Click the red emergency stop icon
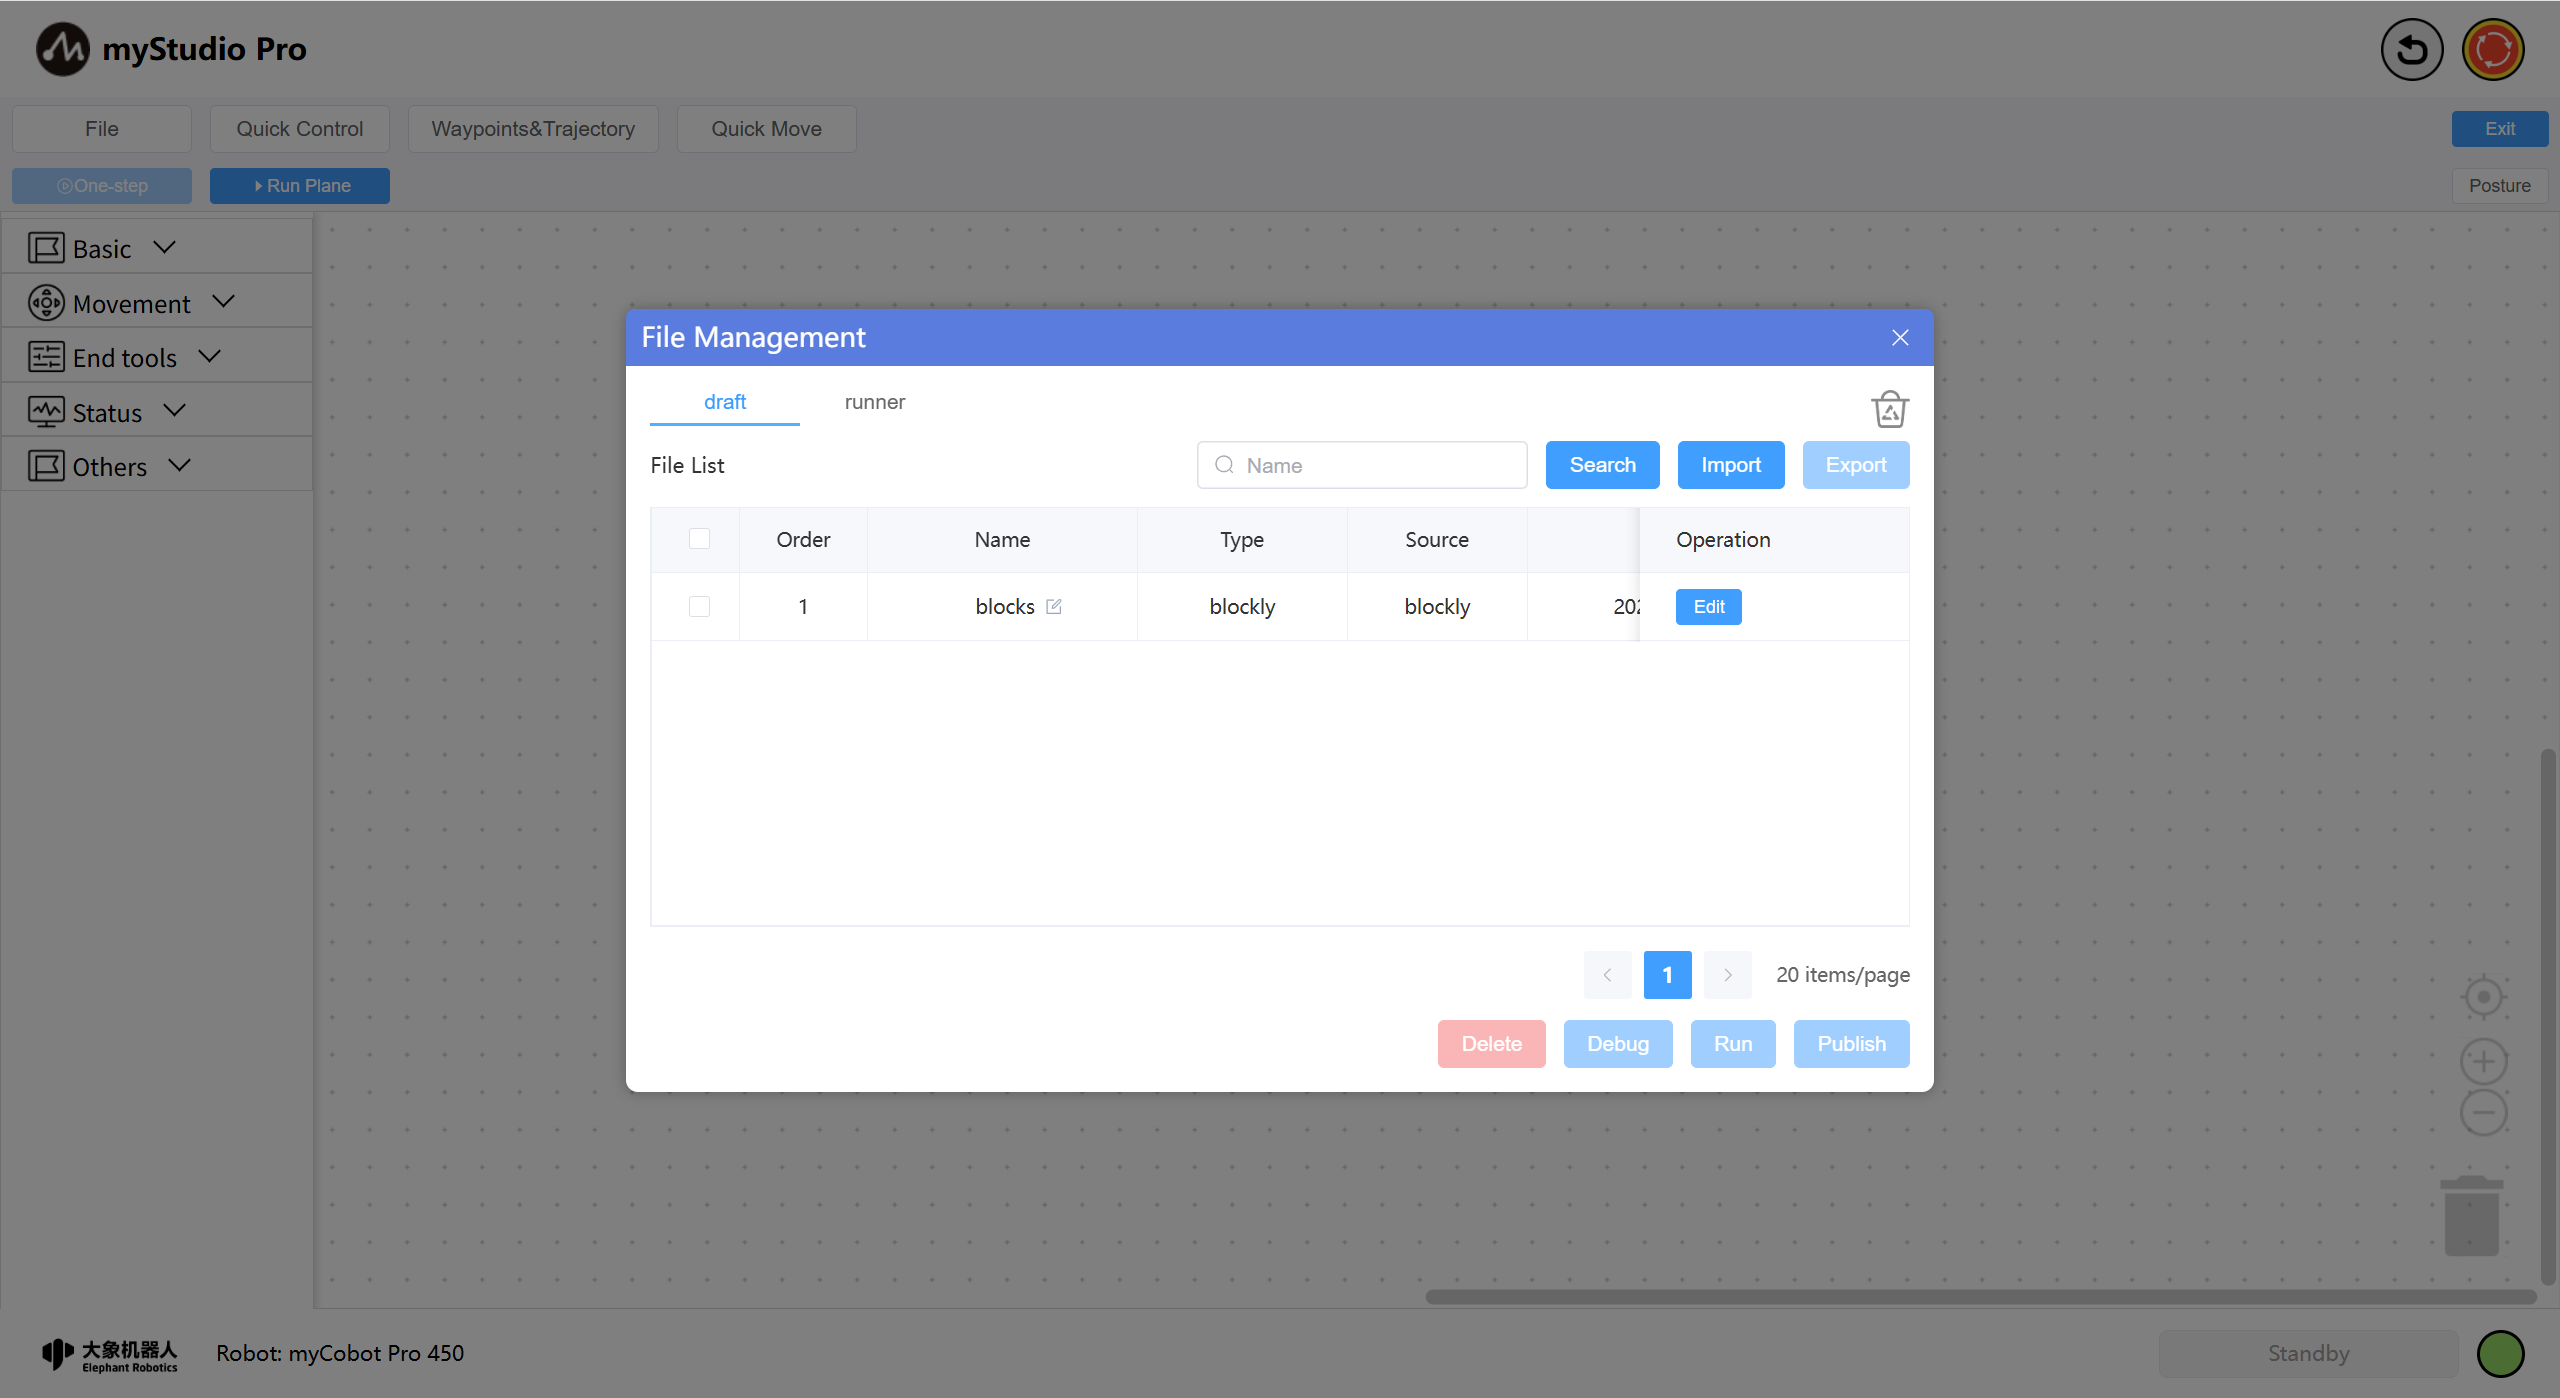 tap(2493, 49)
